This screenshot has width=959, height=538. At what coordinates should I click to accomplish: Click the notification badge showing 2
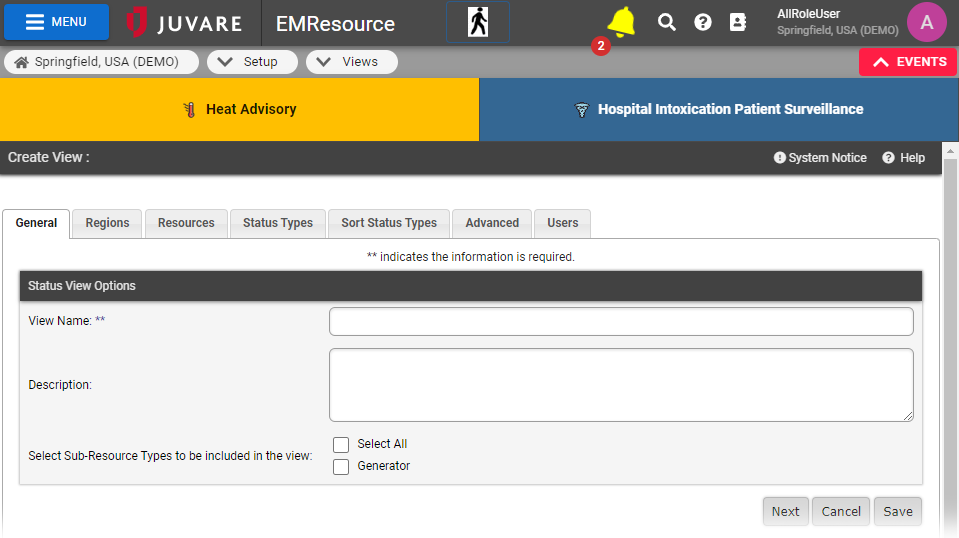coord(601,46)
